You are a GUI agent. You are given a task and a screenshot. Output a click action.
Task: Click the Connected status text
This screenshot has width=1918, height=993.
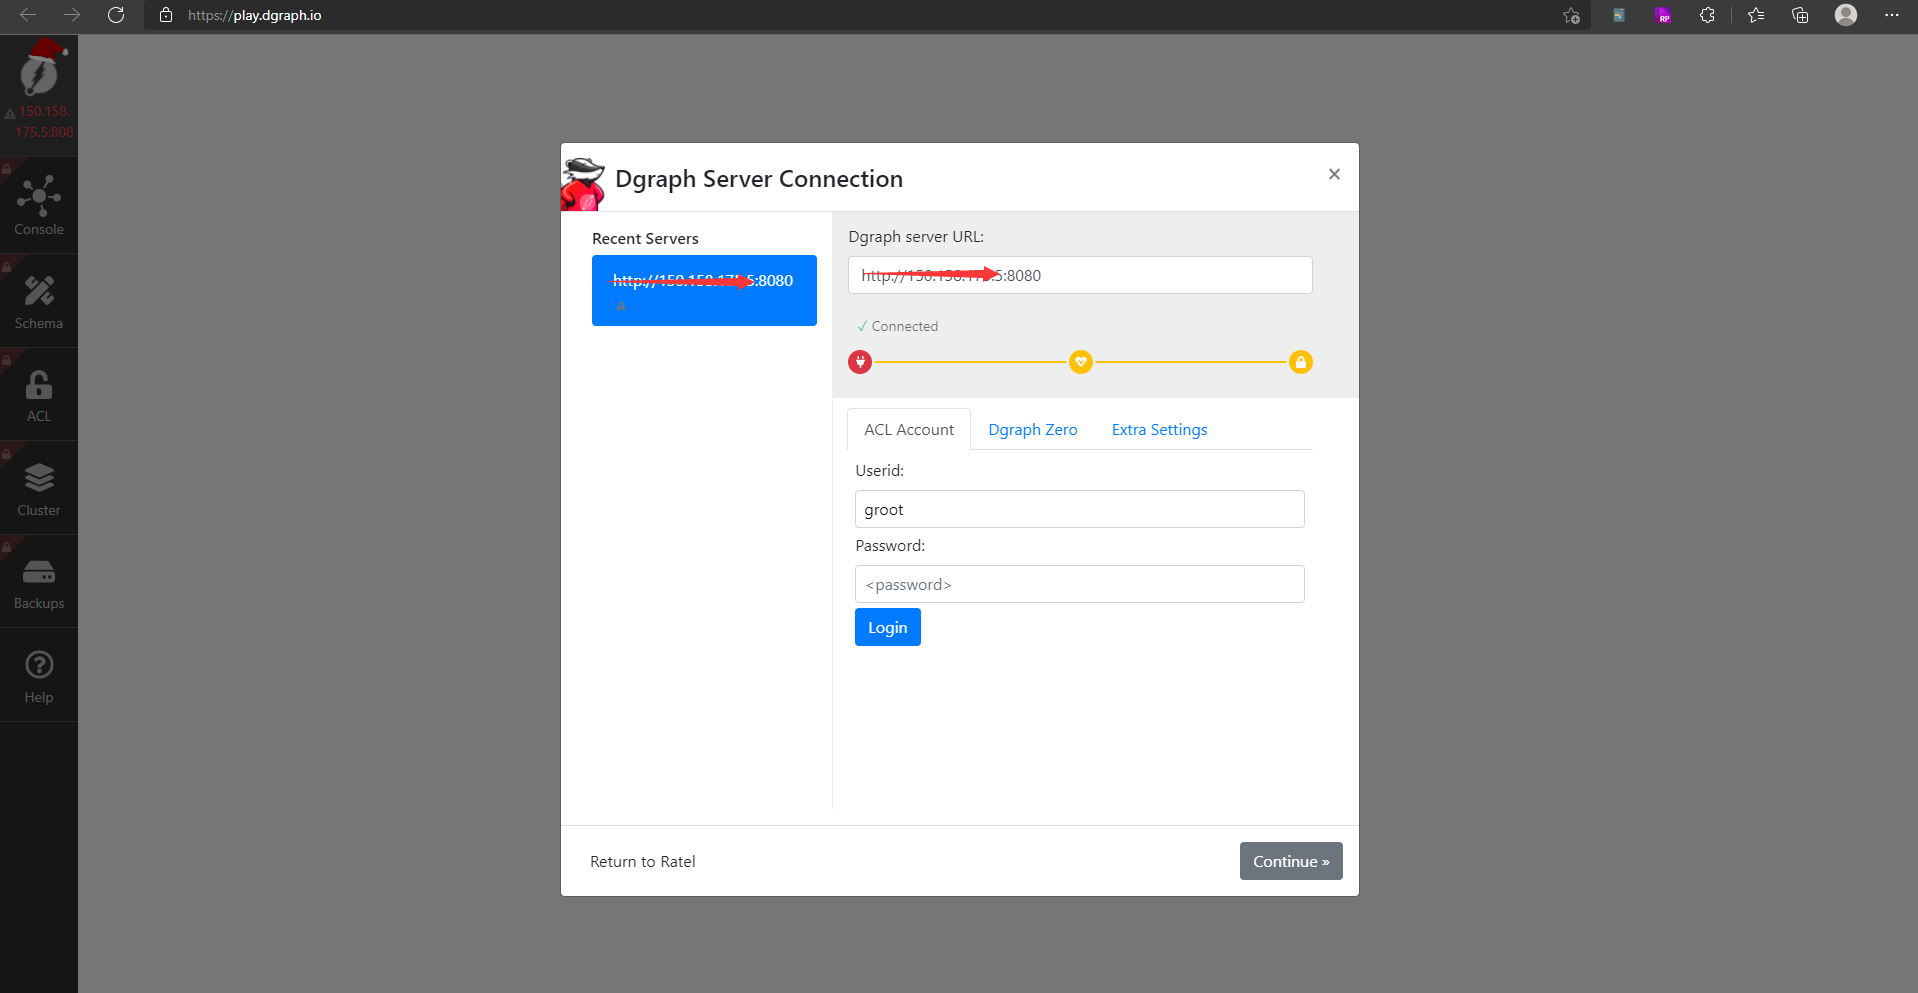(x=905, y=326)
